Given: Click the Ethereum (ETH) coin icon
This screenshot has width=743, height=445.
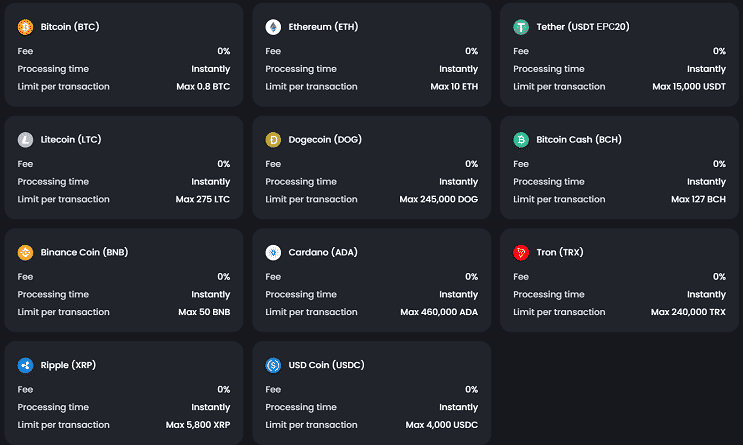Looking at the screenshot, I should pos(273,27).
